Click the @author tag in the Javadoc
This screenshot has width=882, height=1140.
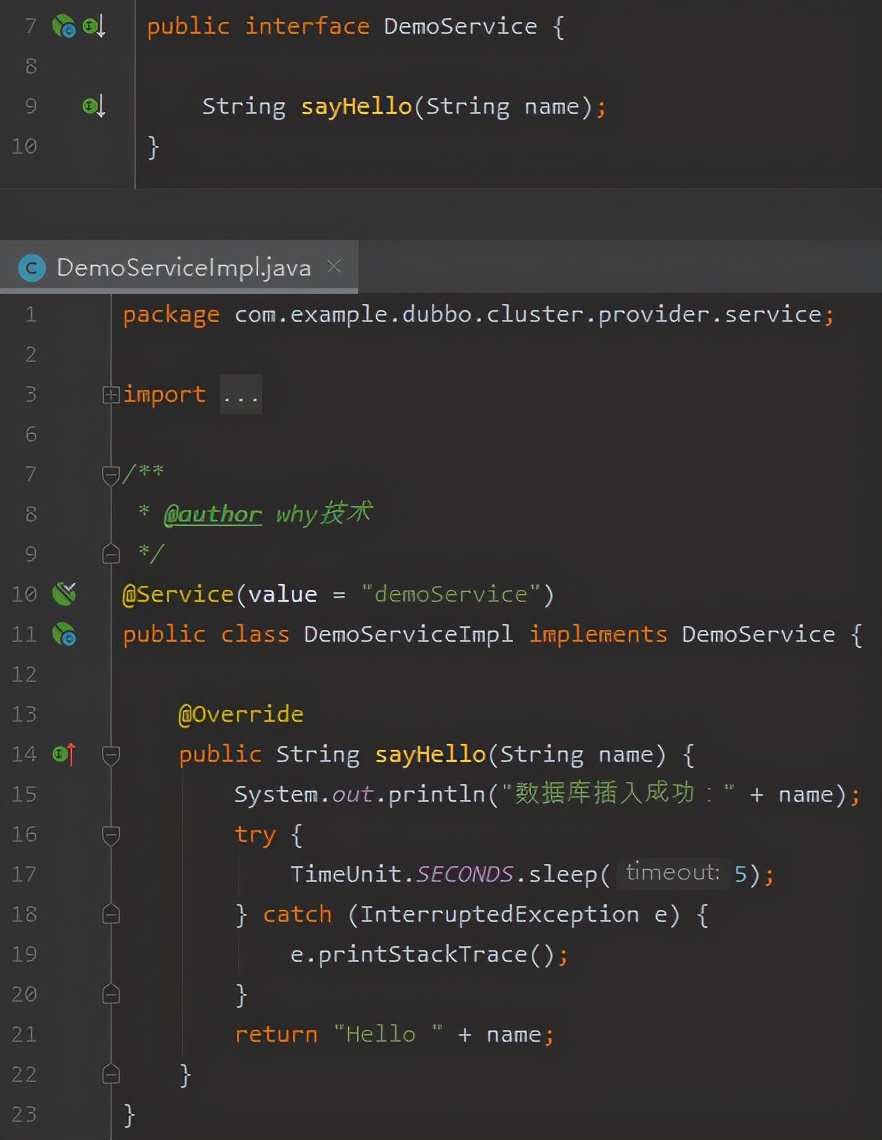click(x=212, y=514)
